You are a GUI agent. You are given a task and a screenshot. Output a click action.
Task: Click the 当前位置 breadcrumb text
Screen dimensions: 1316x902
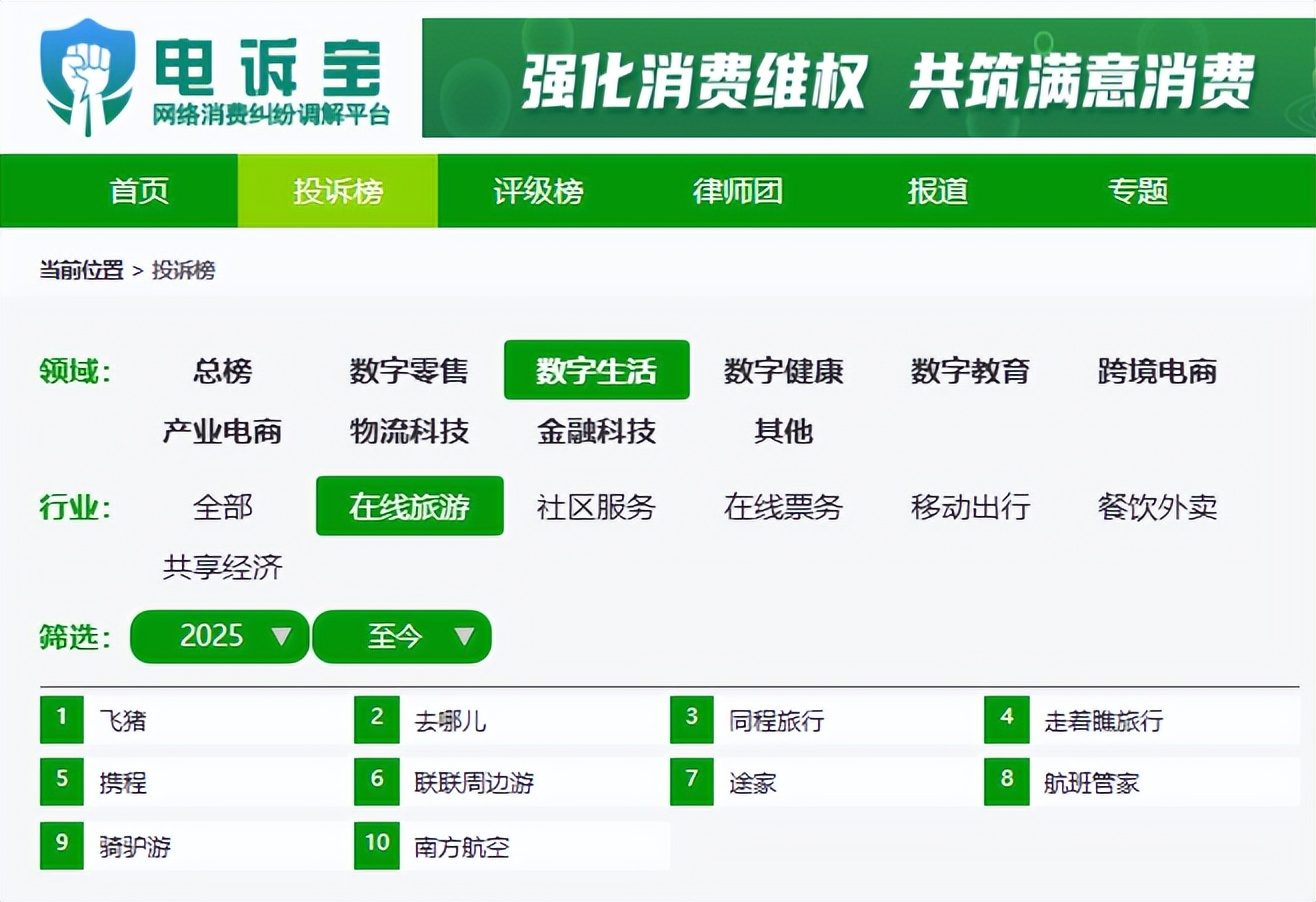point(82,270)
